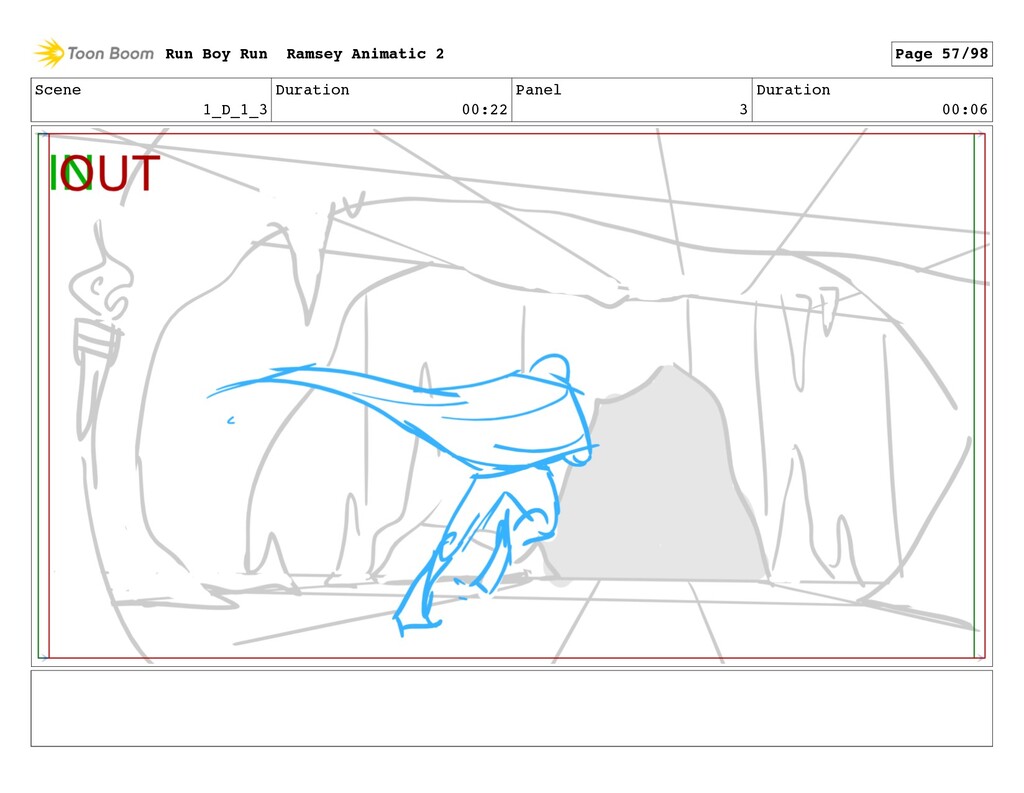Select scene name '1_D_1_3'
This screenshot has width=1024, height=793.
click(235, 110)
